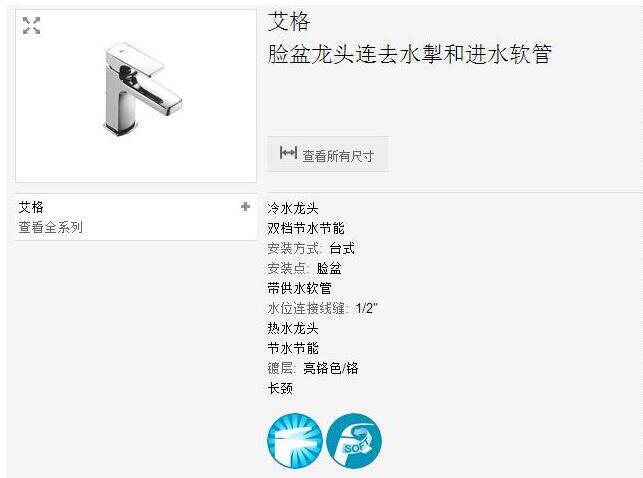Click the 安装点: 脸盆 specification line

pyautogui.click(x=304, y=269)
